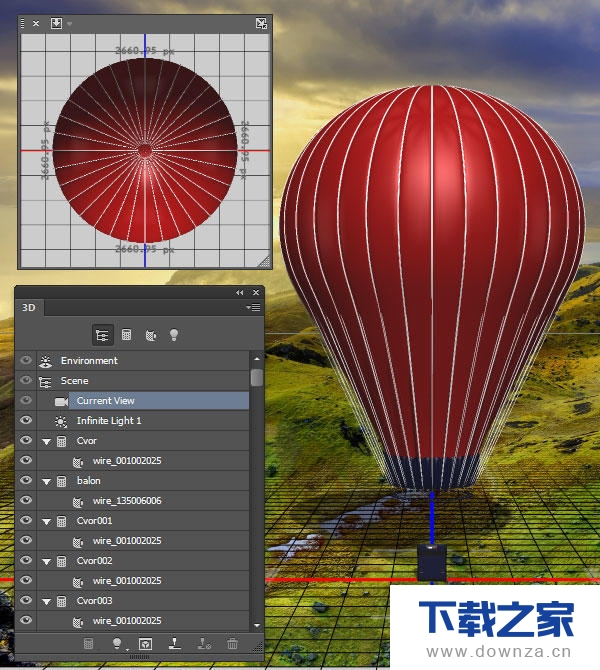Hide the balon mesh
Image resolution: width=600 pixels, height=670 pixels.
(x=26, y=480)
